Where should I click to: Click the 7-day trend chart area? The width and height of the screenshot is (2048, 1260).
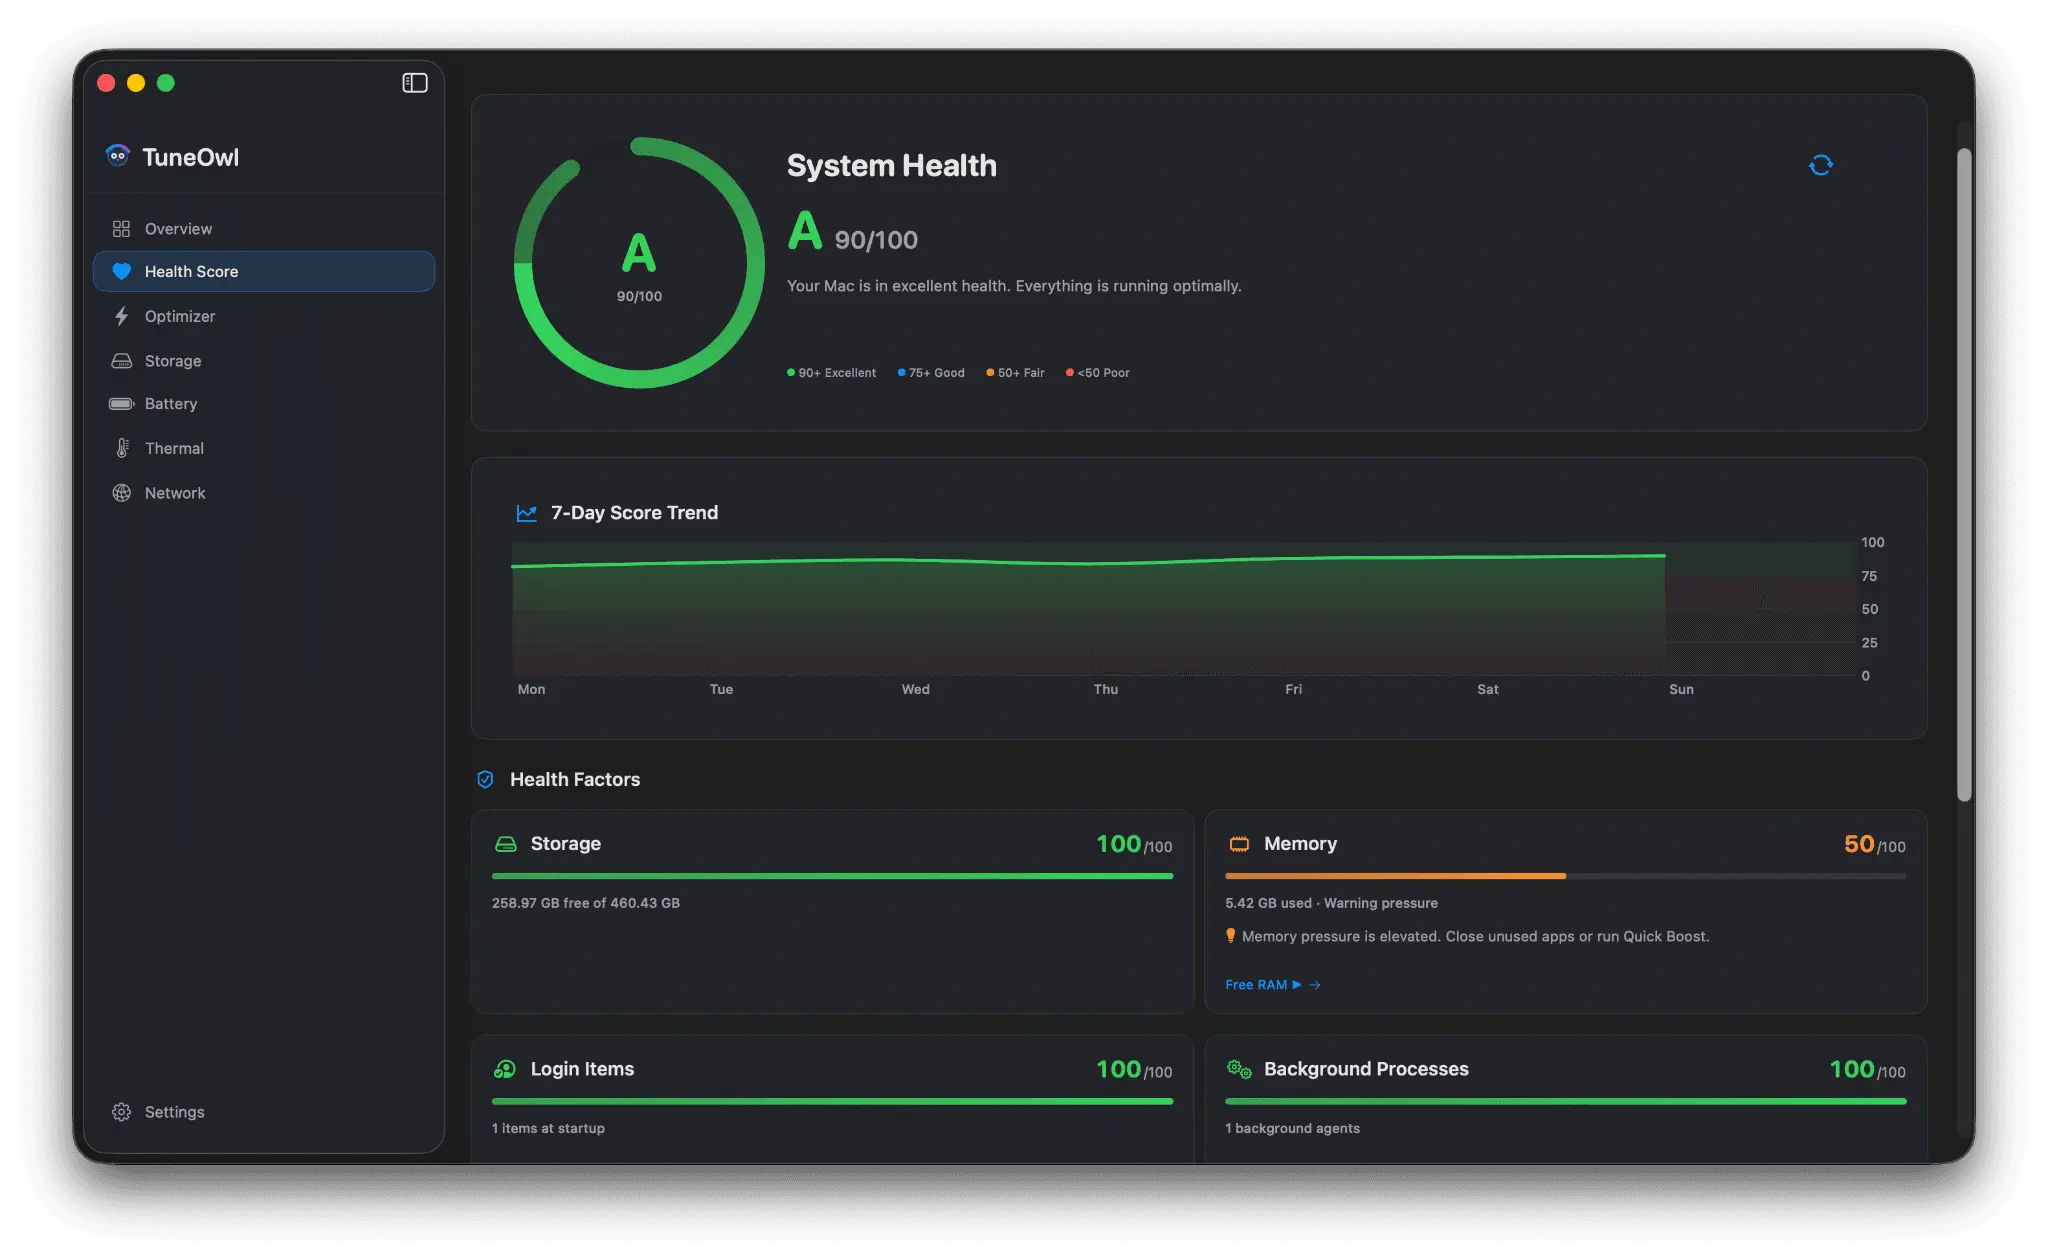[1183, 609]
